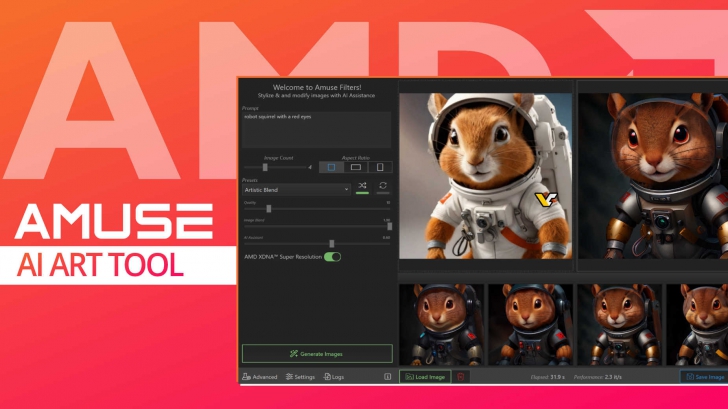The width and height of the screenshot is (728, 409).
Task: Click the 'Performance: 2.3 it/s' status text
Action: click(x=598, y=377)
